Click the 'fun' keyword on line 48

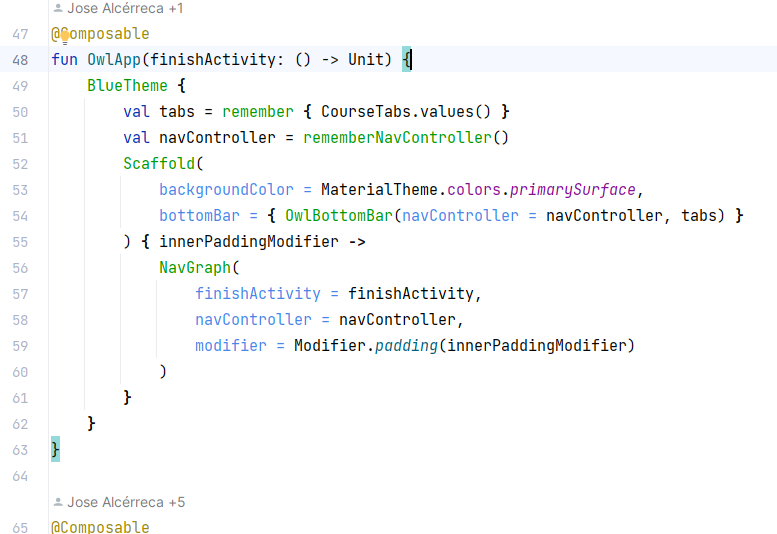coord(64,59)
